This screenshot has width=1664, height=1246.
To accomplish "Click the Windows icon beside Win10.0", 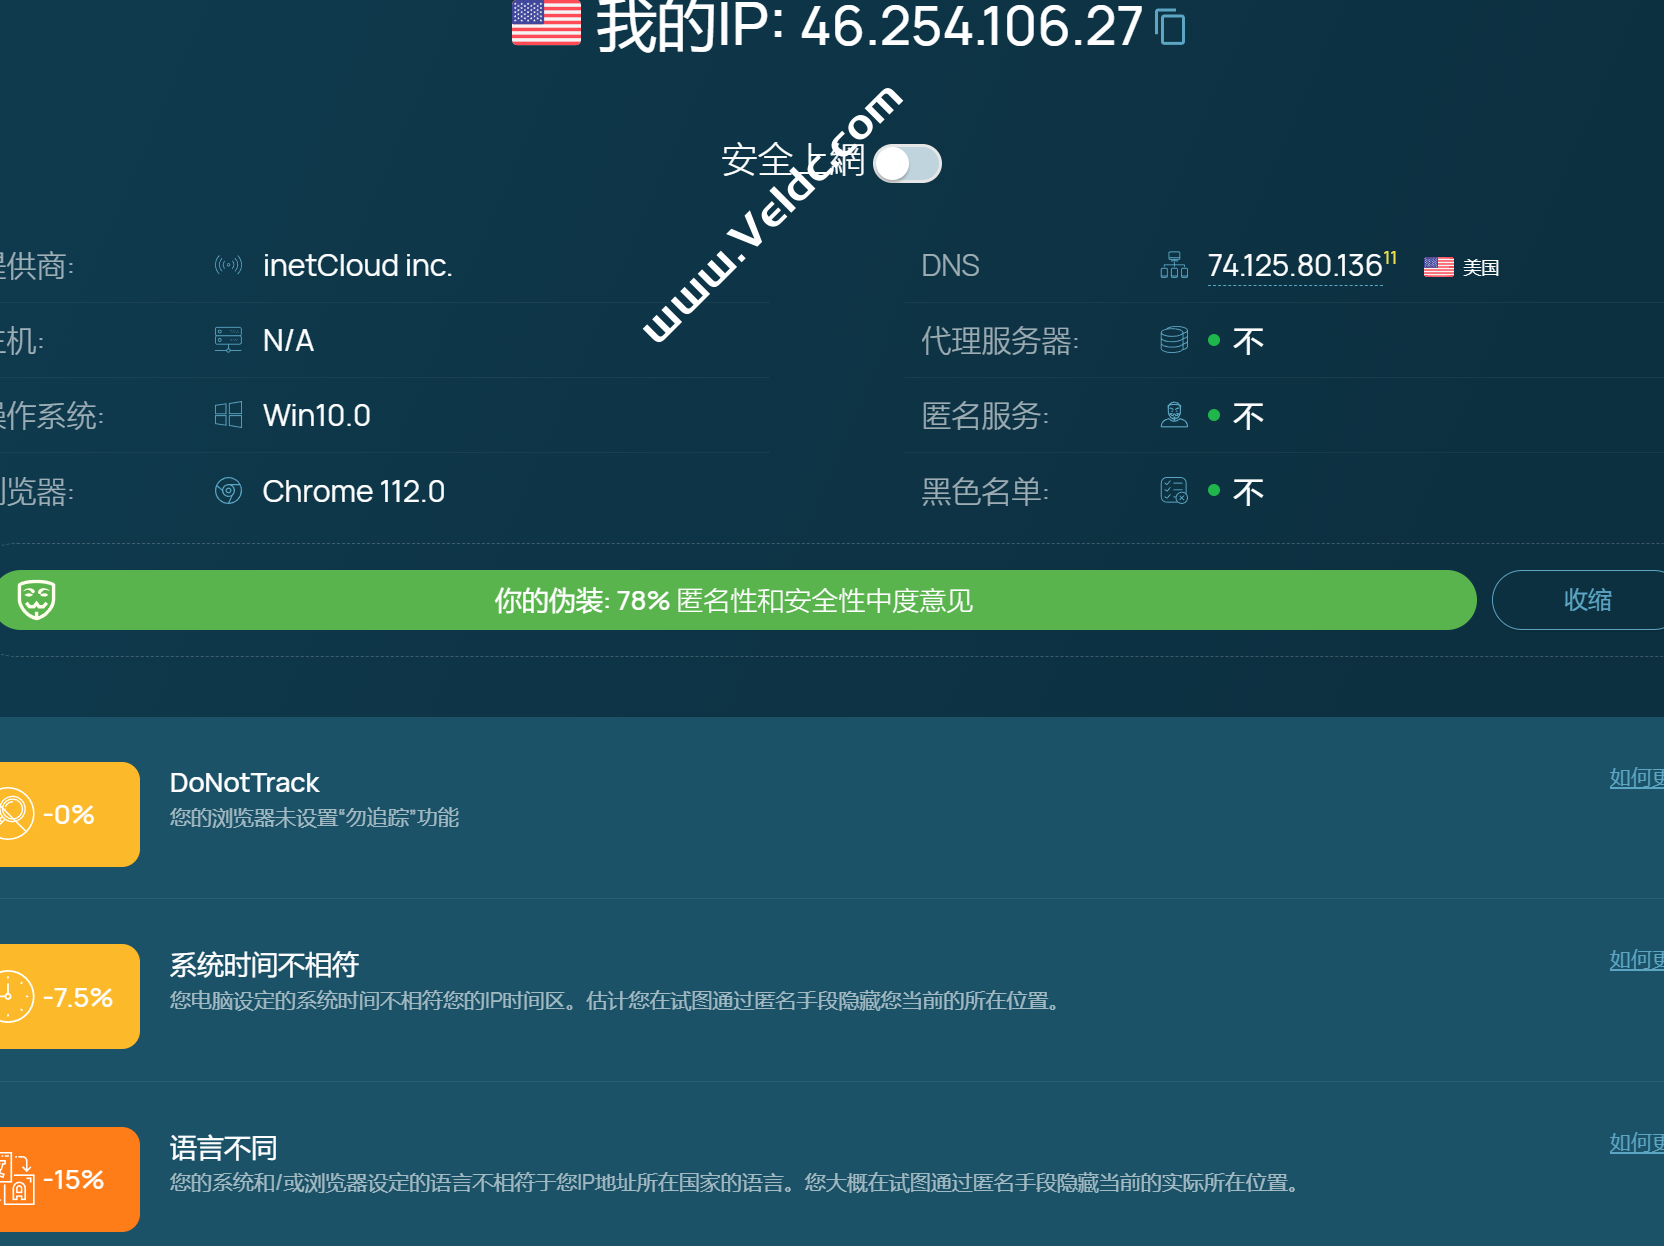I will coord(228,415).
